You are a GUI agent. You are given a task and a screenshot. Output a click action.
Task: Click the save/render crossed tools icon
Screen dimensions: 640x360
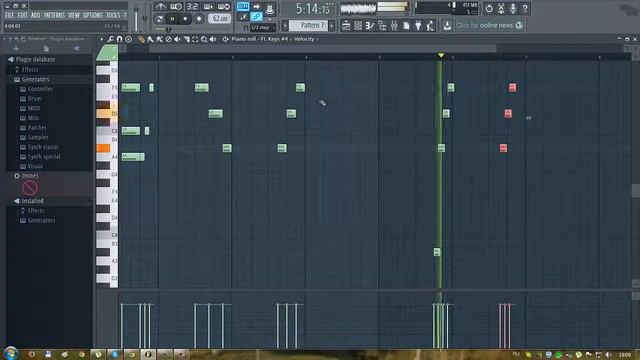tap(501, 8)
